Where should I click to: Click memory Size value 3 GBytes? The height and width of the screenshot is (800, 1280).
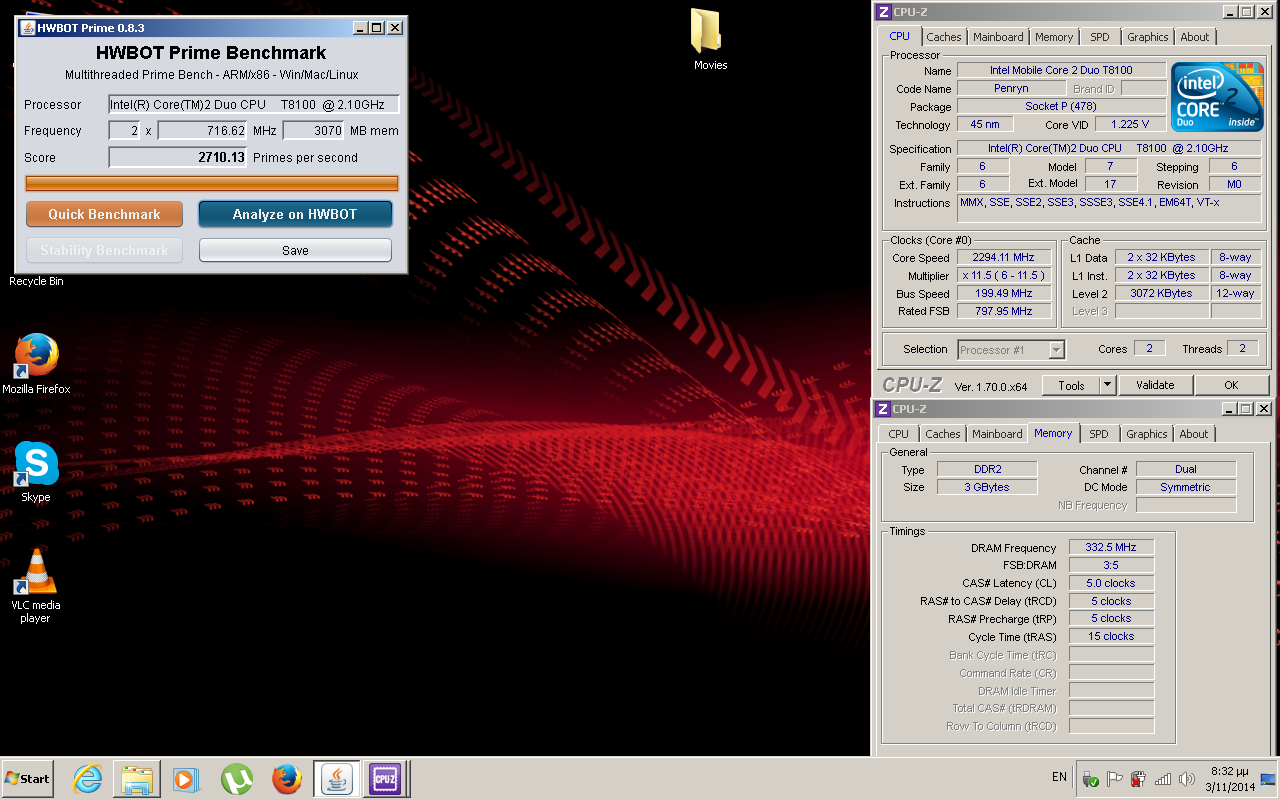(987, 487)
